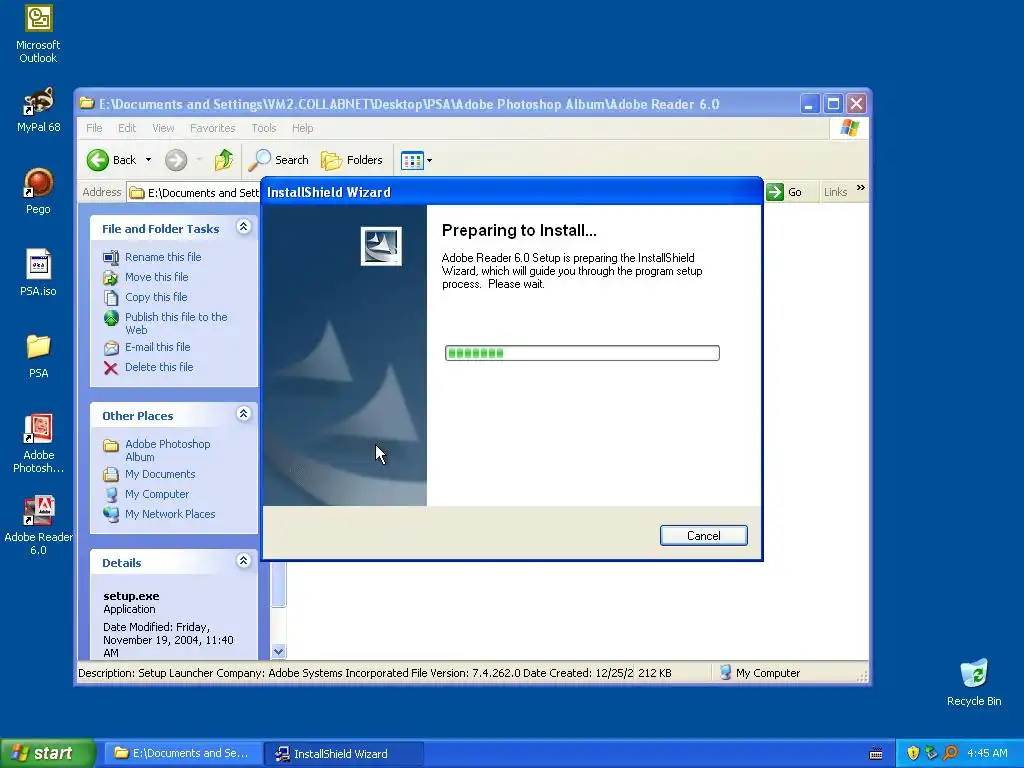Open the Search pane in Explorer
The width and height of the screenshot is (1024, 768).
(x=279, y=160)
